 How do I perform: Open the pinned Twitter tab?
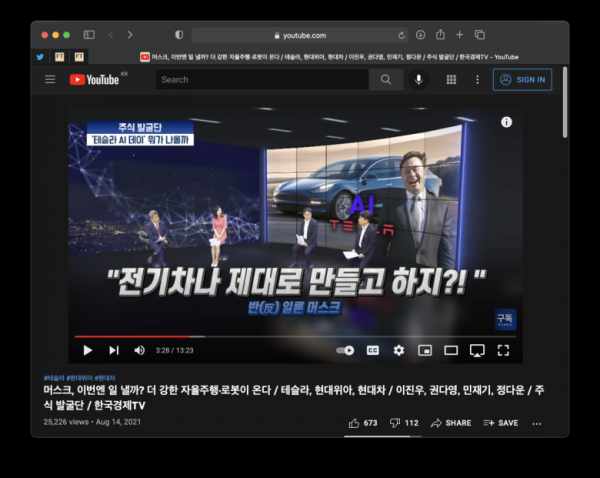tap(40, 57)
